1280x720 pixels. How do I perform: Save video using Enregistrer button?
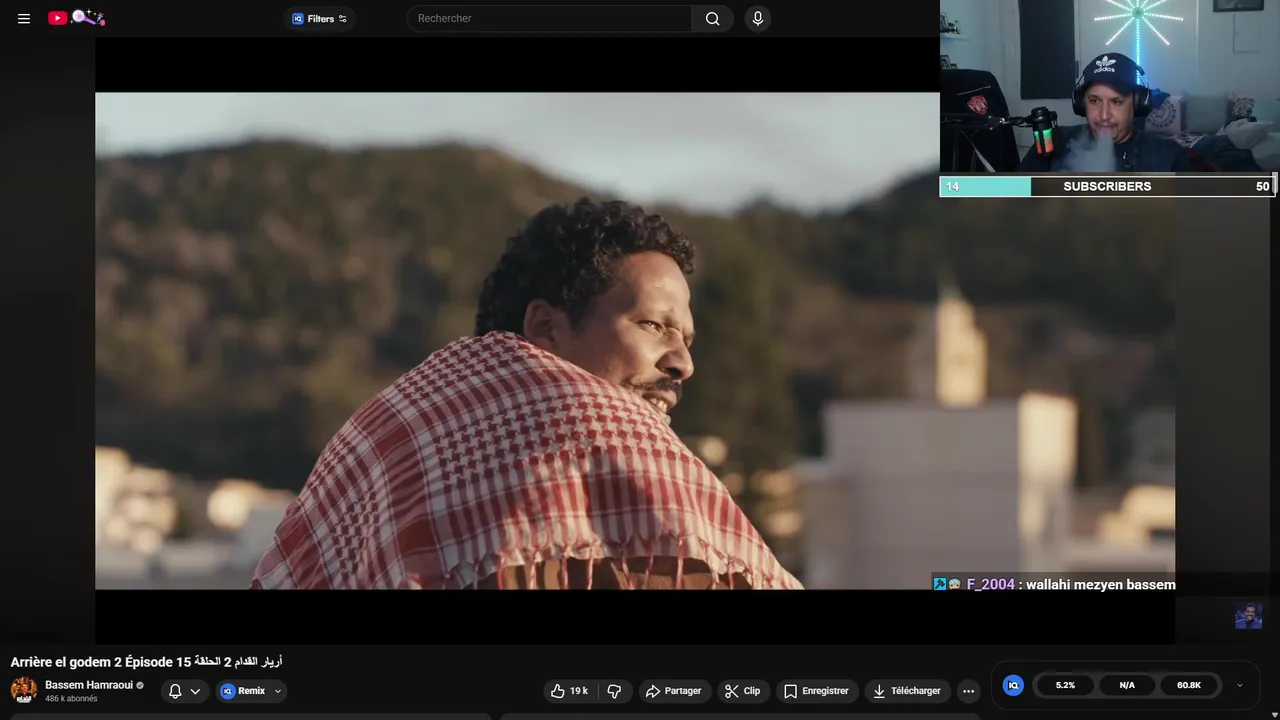(x=816, y=691)
